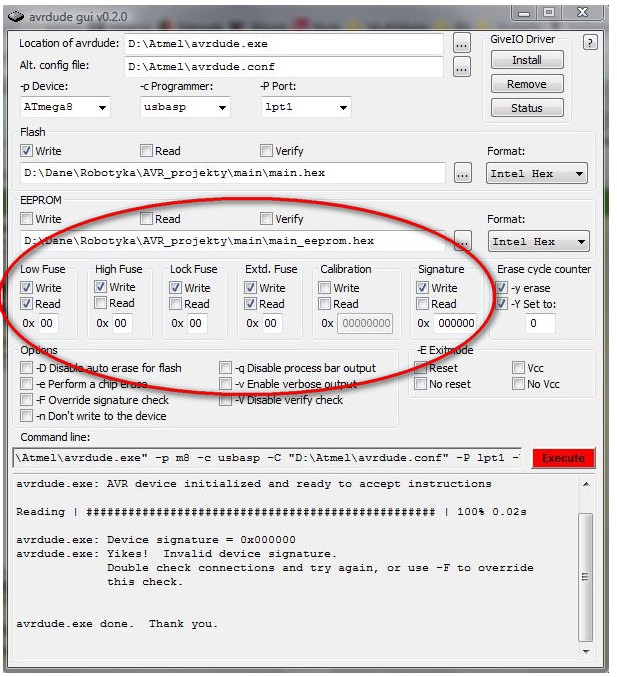Check GiveIO driver Status
Viewport: 617px width, 677px height.
527,108
